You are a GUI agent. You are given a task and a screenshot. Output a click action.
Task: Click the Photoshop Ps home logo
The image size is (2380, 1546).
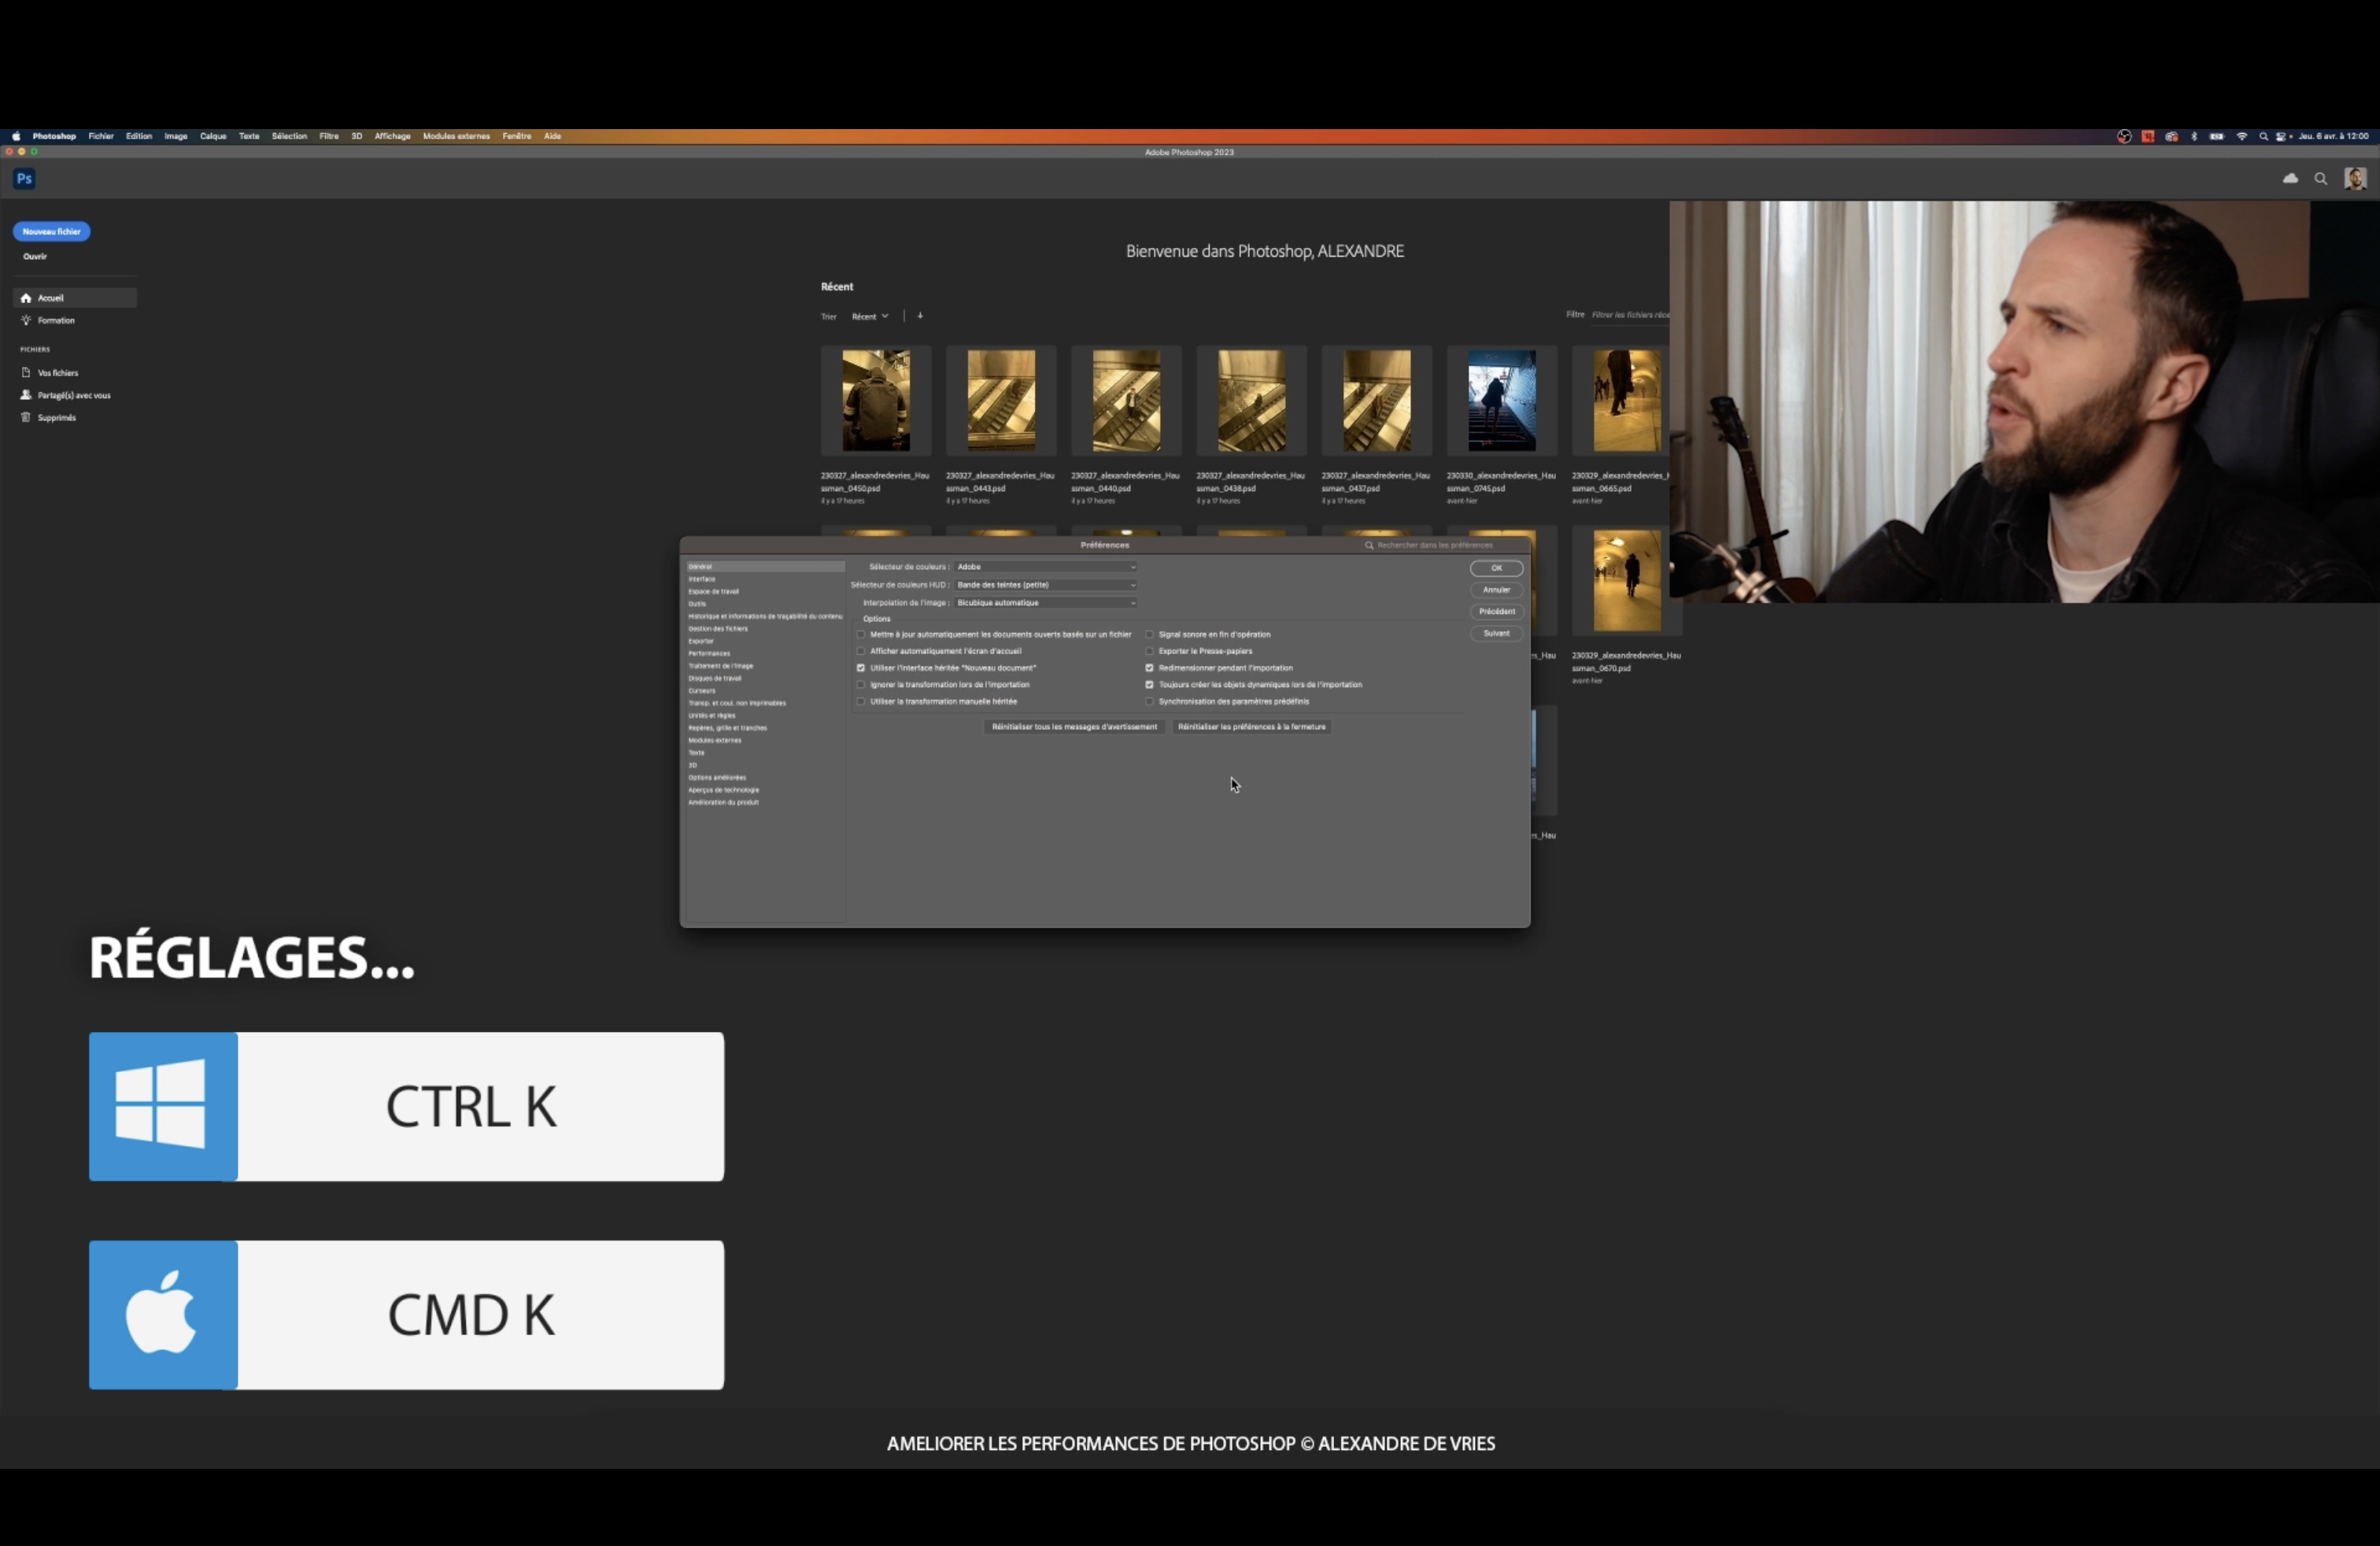[x=25, y=179]
